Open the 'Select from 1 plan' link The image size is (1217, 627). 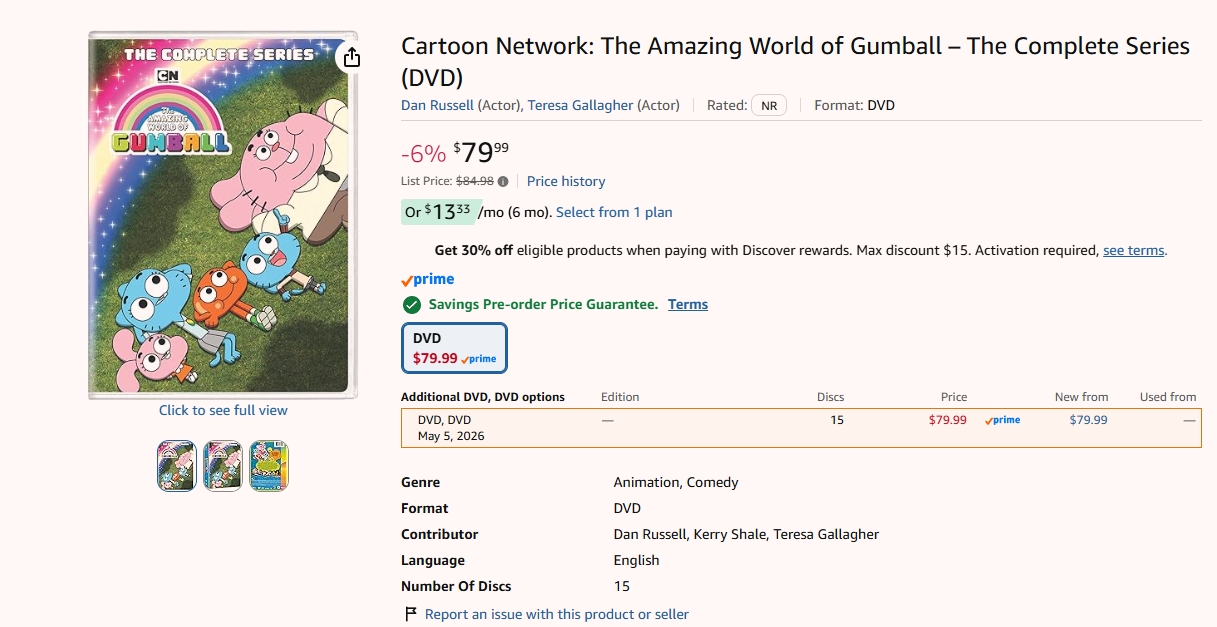click(x=614, y=212)
